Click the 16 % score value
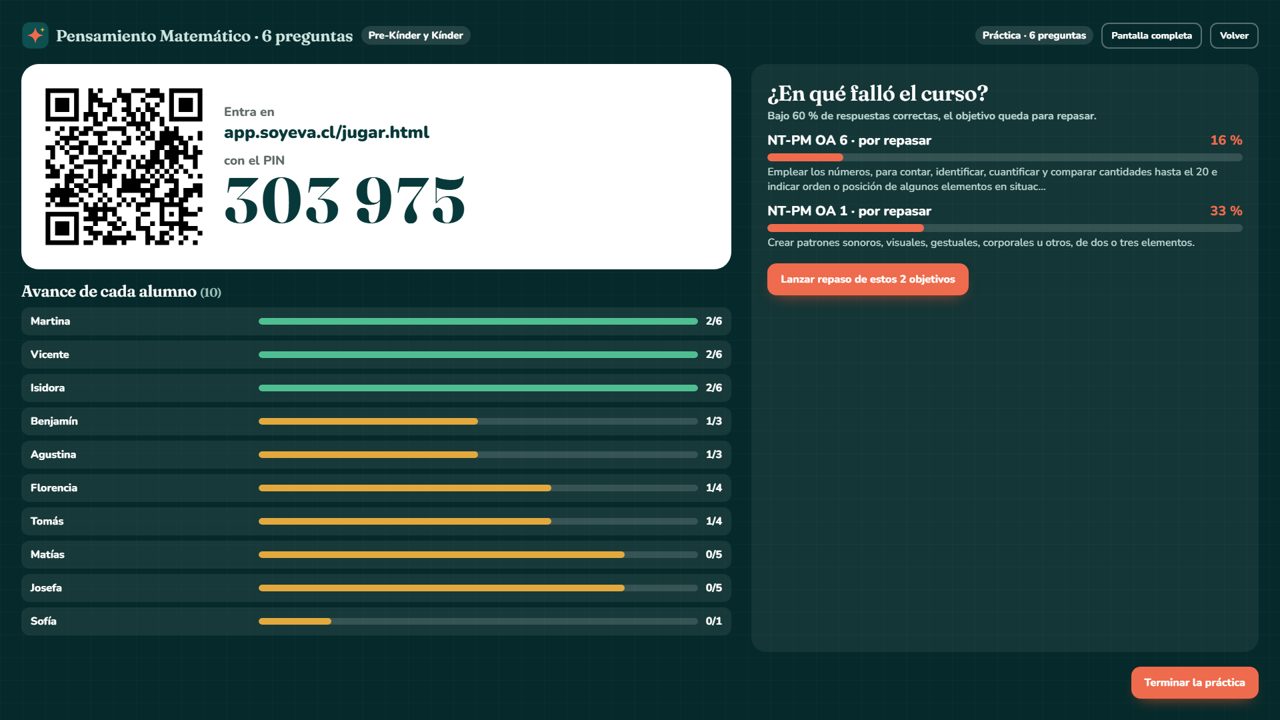This screenshot has width=1280, height=720. pos(1226,141)
